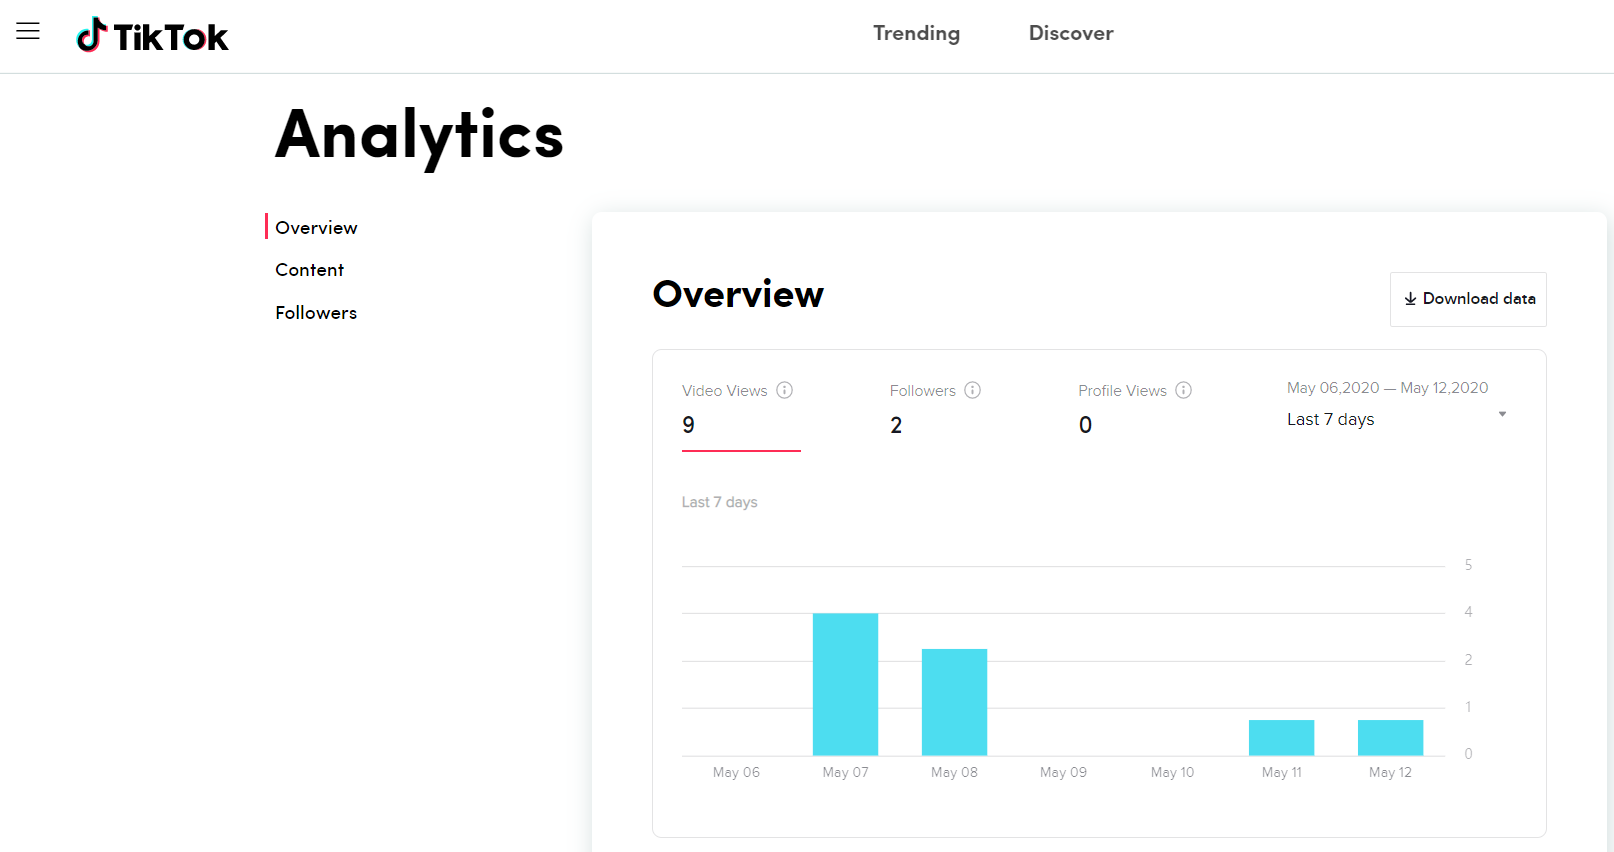Image resolution: width=1614 pixels, height=852 pixels.
Task: Click the date range dropdown arrow
Action: pyautogui.click(x=1502, y=414)
